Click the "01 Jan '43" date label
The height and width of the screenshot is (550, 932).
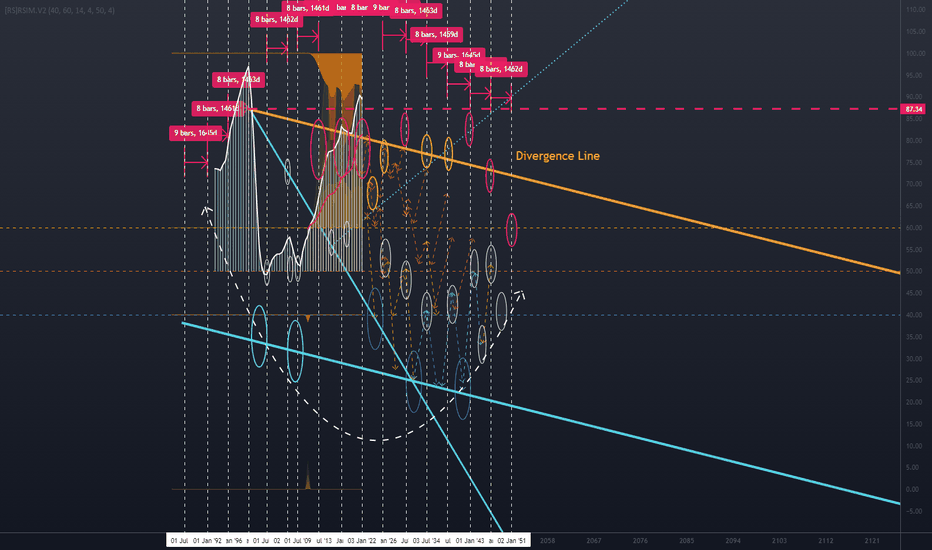(x=470, y=540)
